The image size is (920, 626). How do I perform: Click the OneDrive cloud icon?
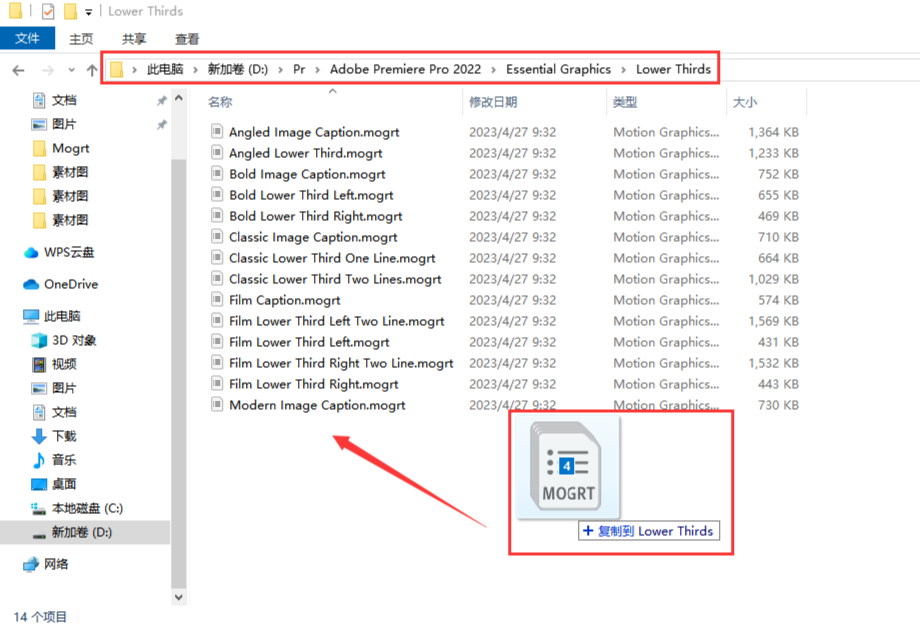(31, 285)
